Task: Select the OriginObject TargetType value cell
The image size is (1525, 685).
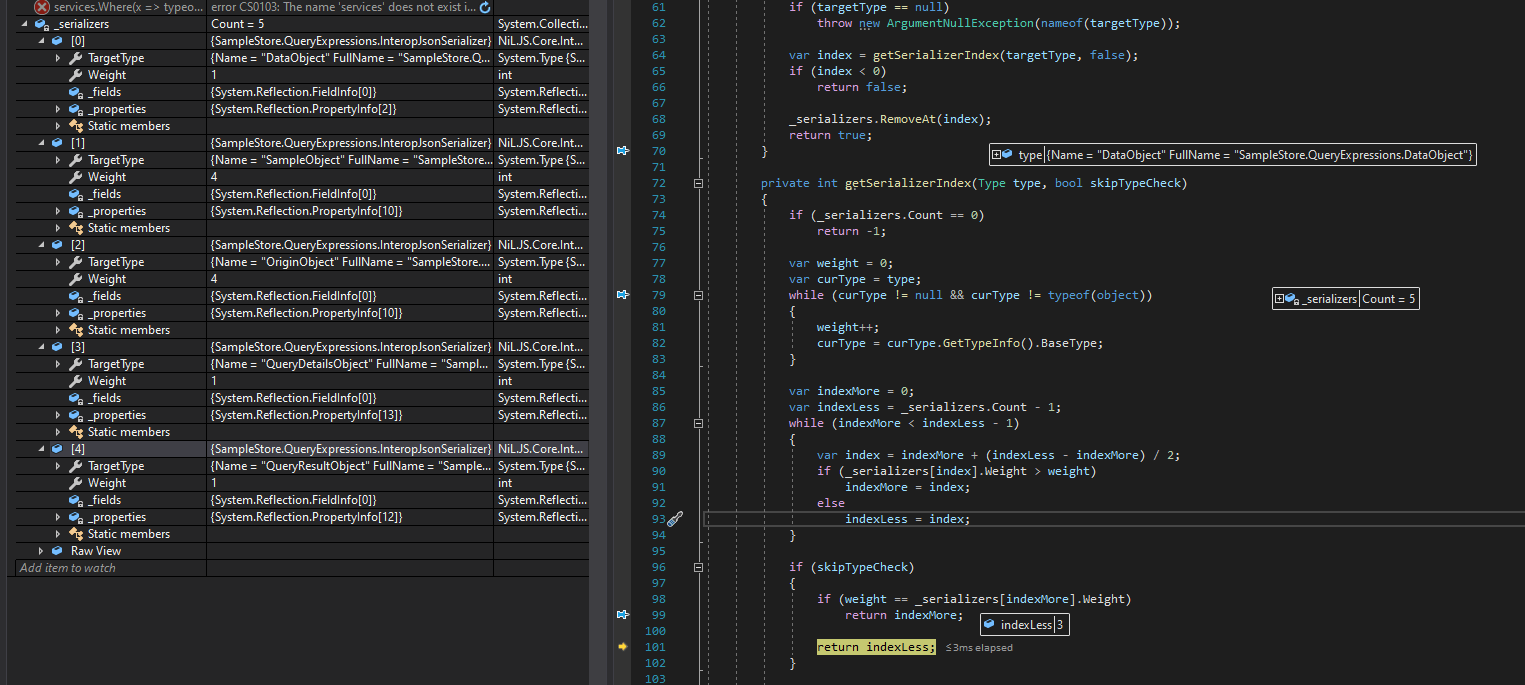Action: tap(350, 262)
